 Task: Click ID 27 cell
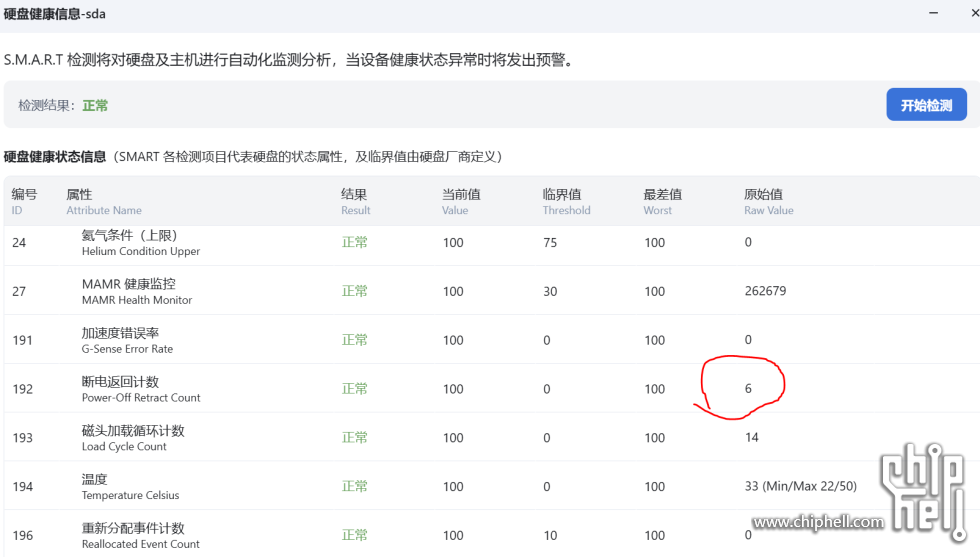click(19, 291)
